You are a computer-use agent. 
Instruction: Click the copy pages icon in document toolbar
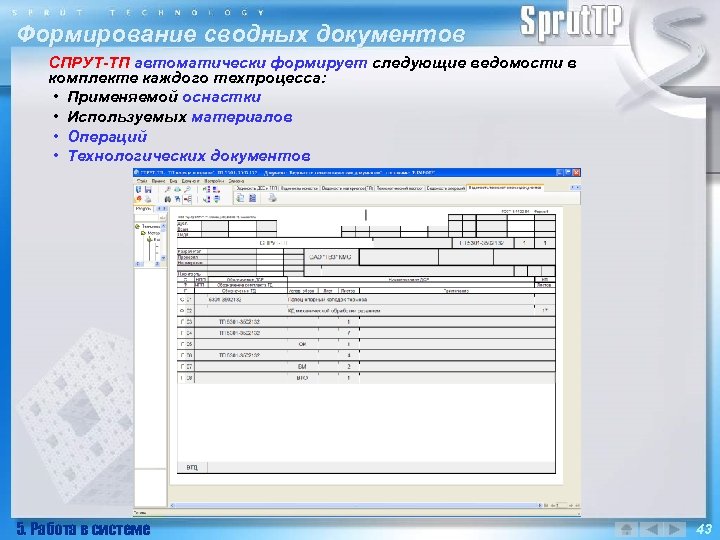[241, 198]
